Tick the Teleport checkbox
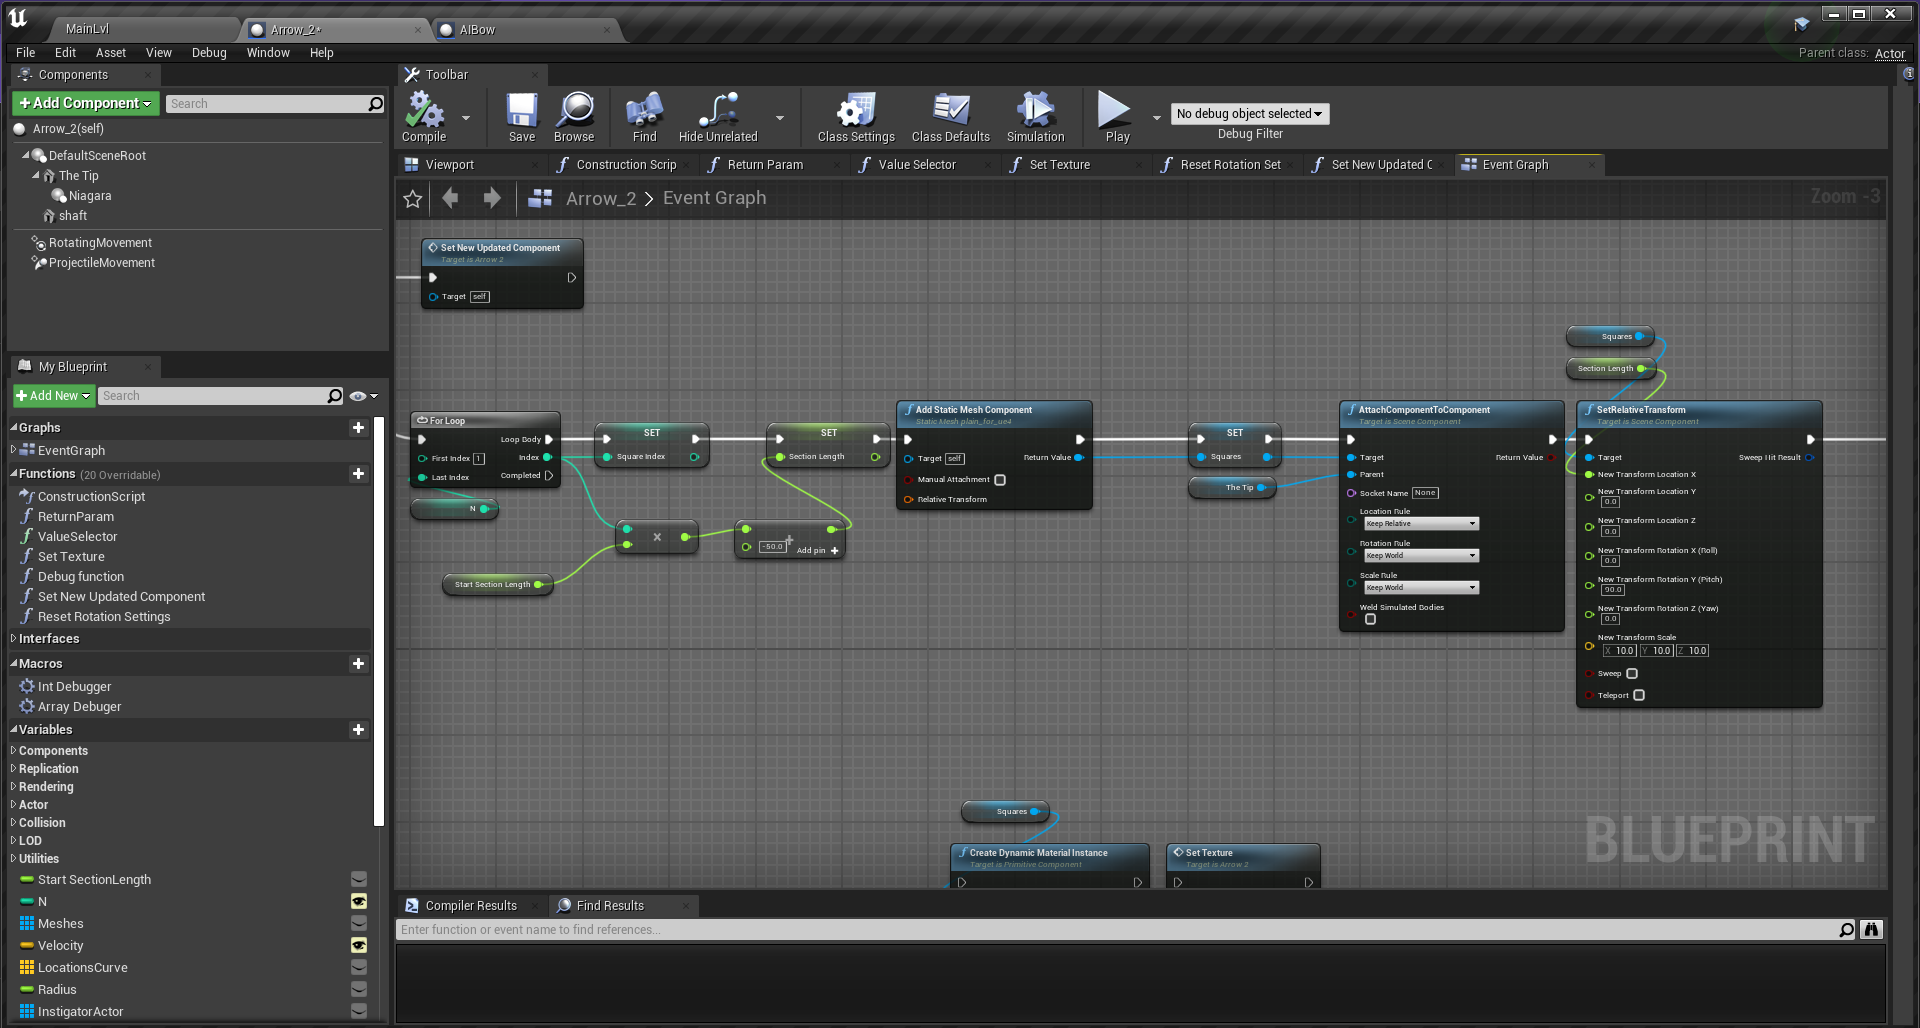 1639,696
